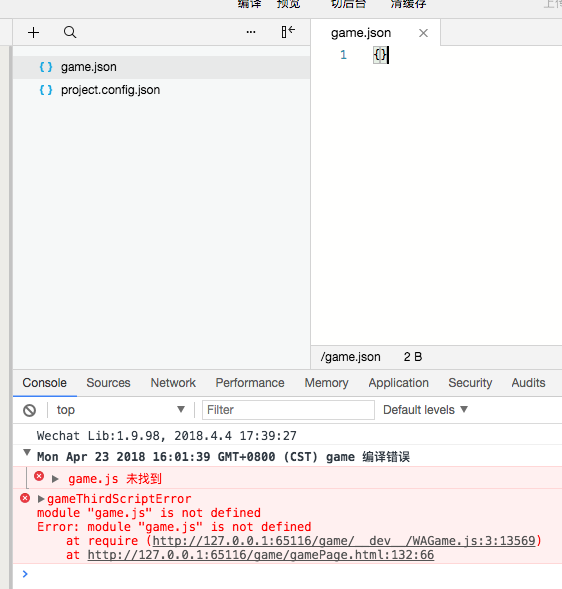Click the console Filter input field
This screenshot has height=589, width=562.
click(x=288, y=410)
